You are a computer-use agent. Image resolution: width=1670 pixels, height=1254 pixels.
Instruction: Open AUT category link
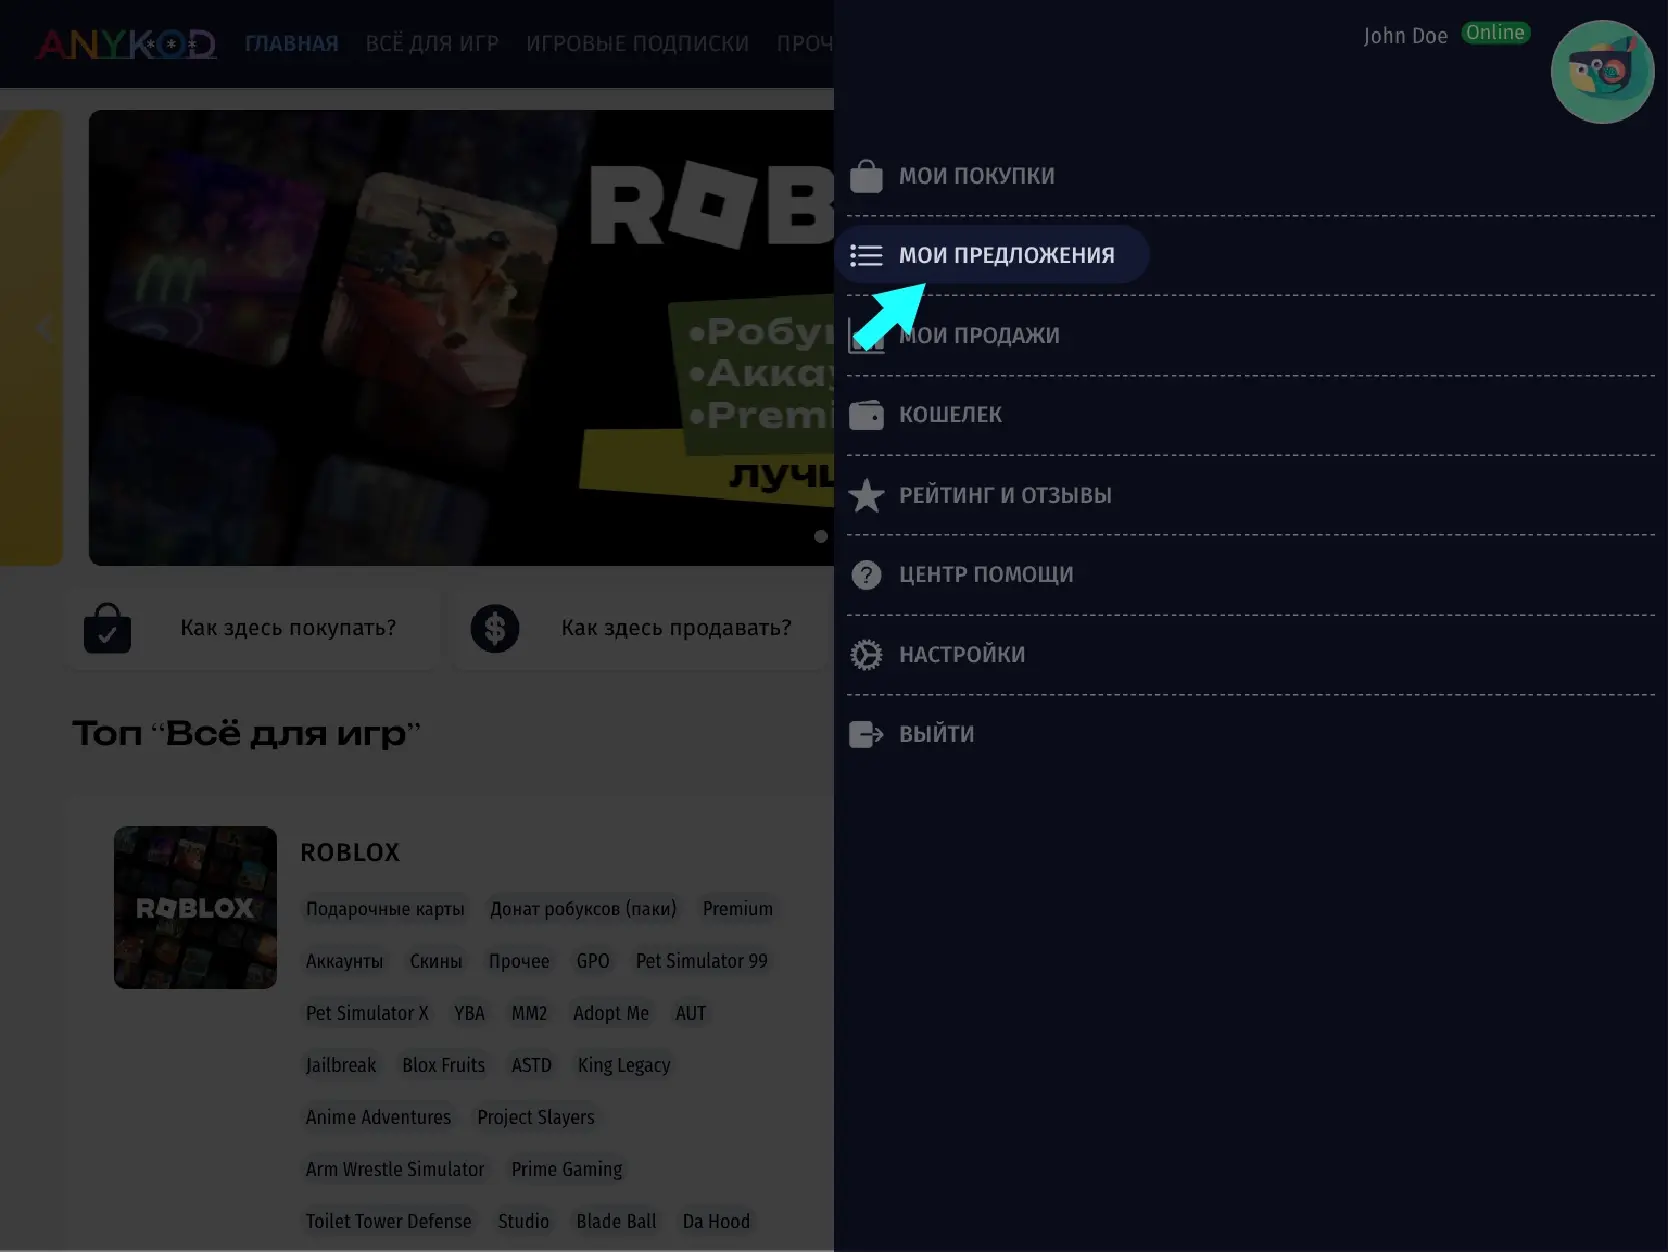click(x=691, y=1013)
